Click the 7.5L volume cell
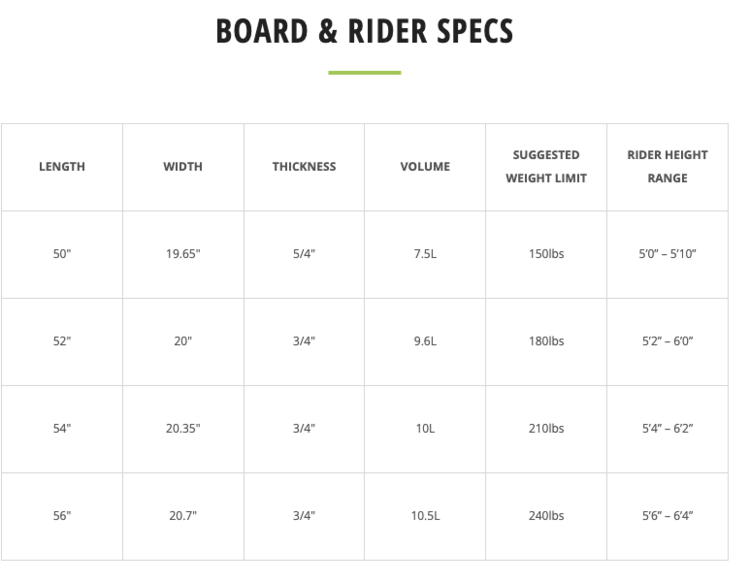Screen dimensions: 750x582 (x=425, y=254)
